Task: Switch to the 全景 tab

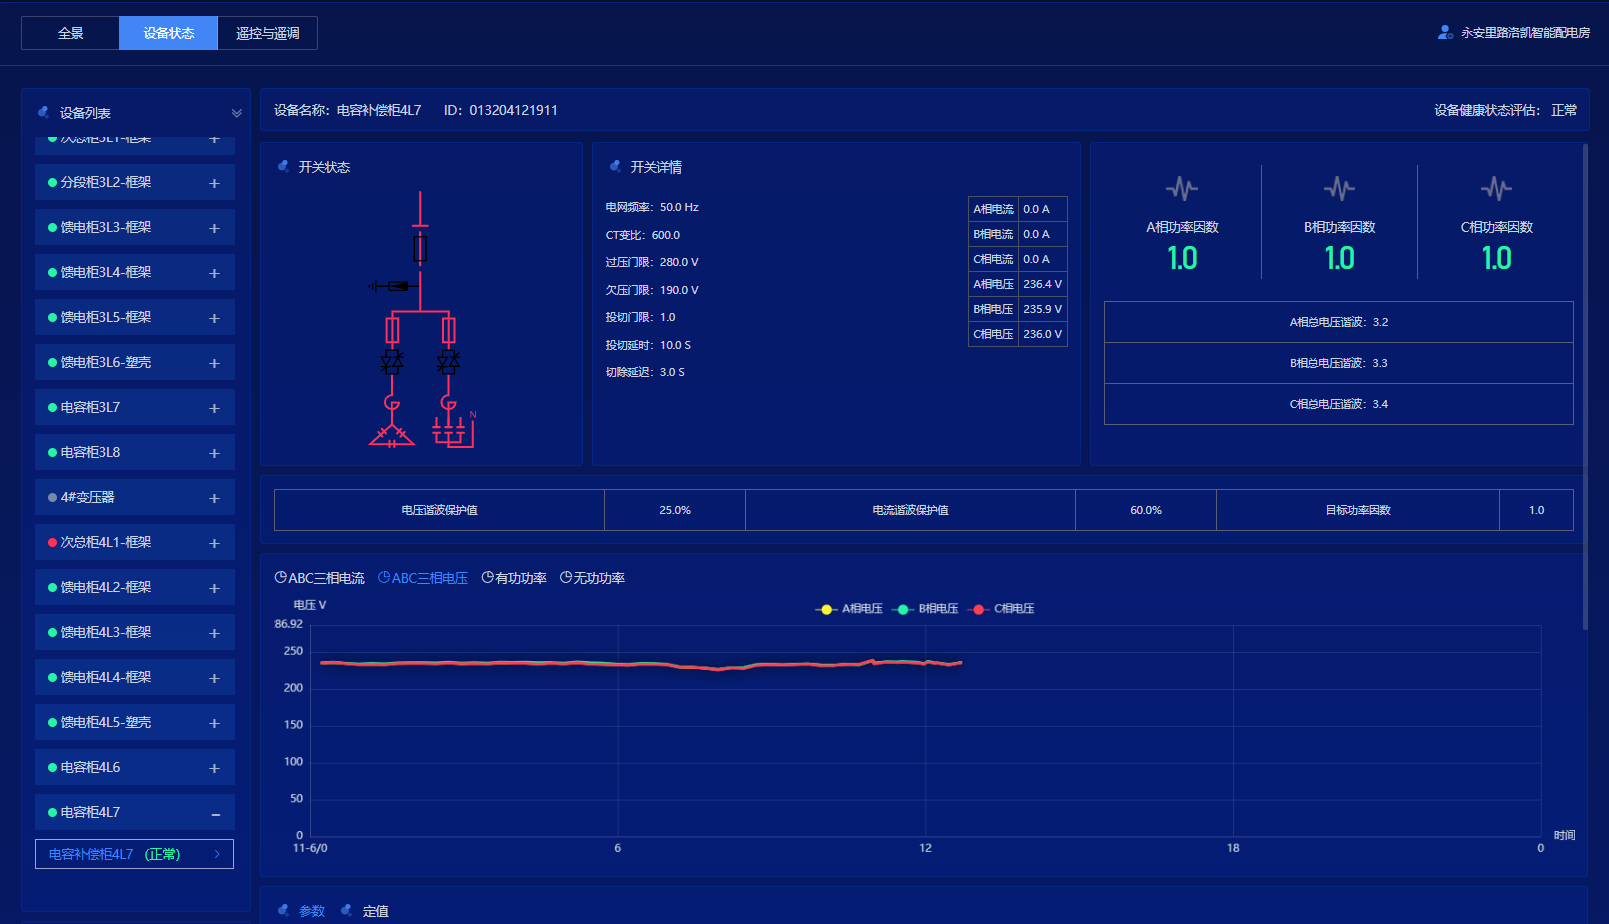Action: pyautogui.click(x=70, y=33)
